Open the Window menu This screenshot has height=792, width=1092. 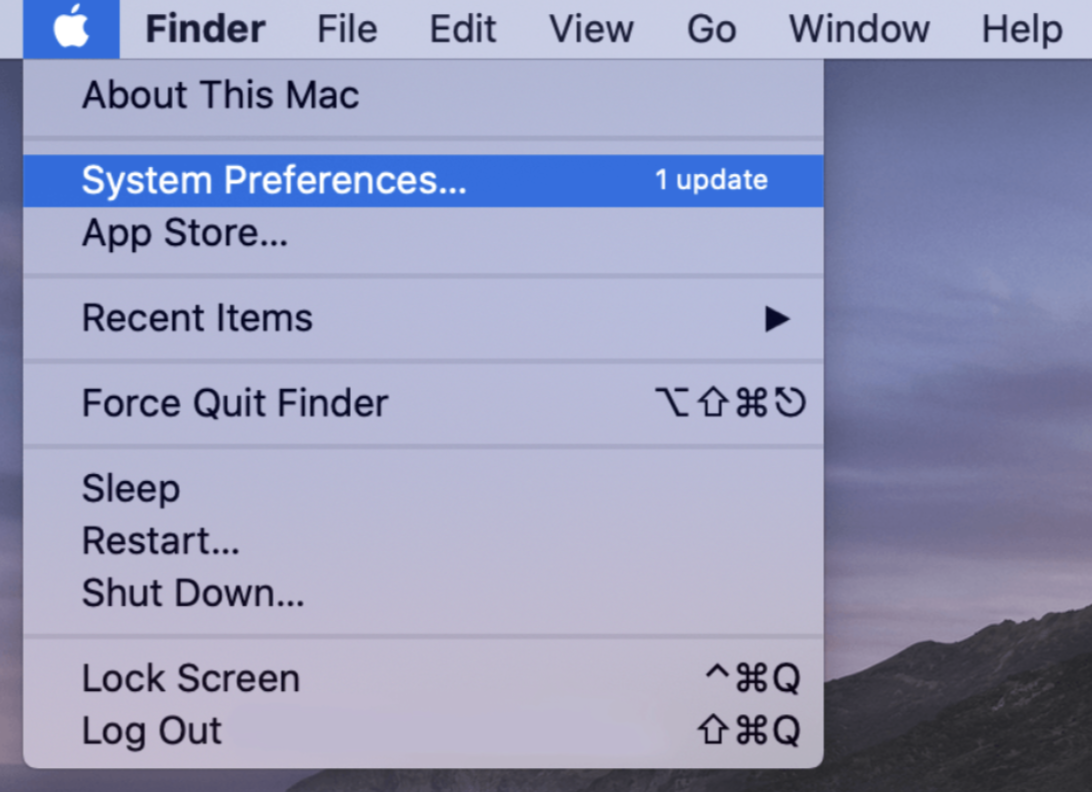click(859, 30)
